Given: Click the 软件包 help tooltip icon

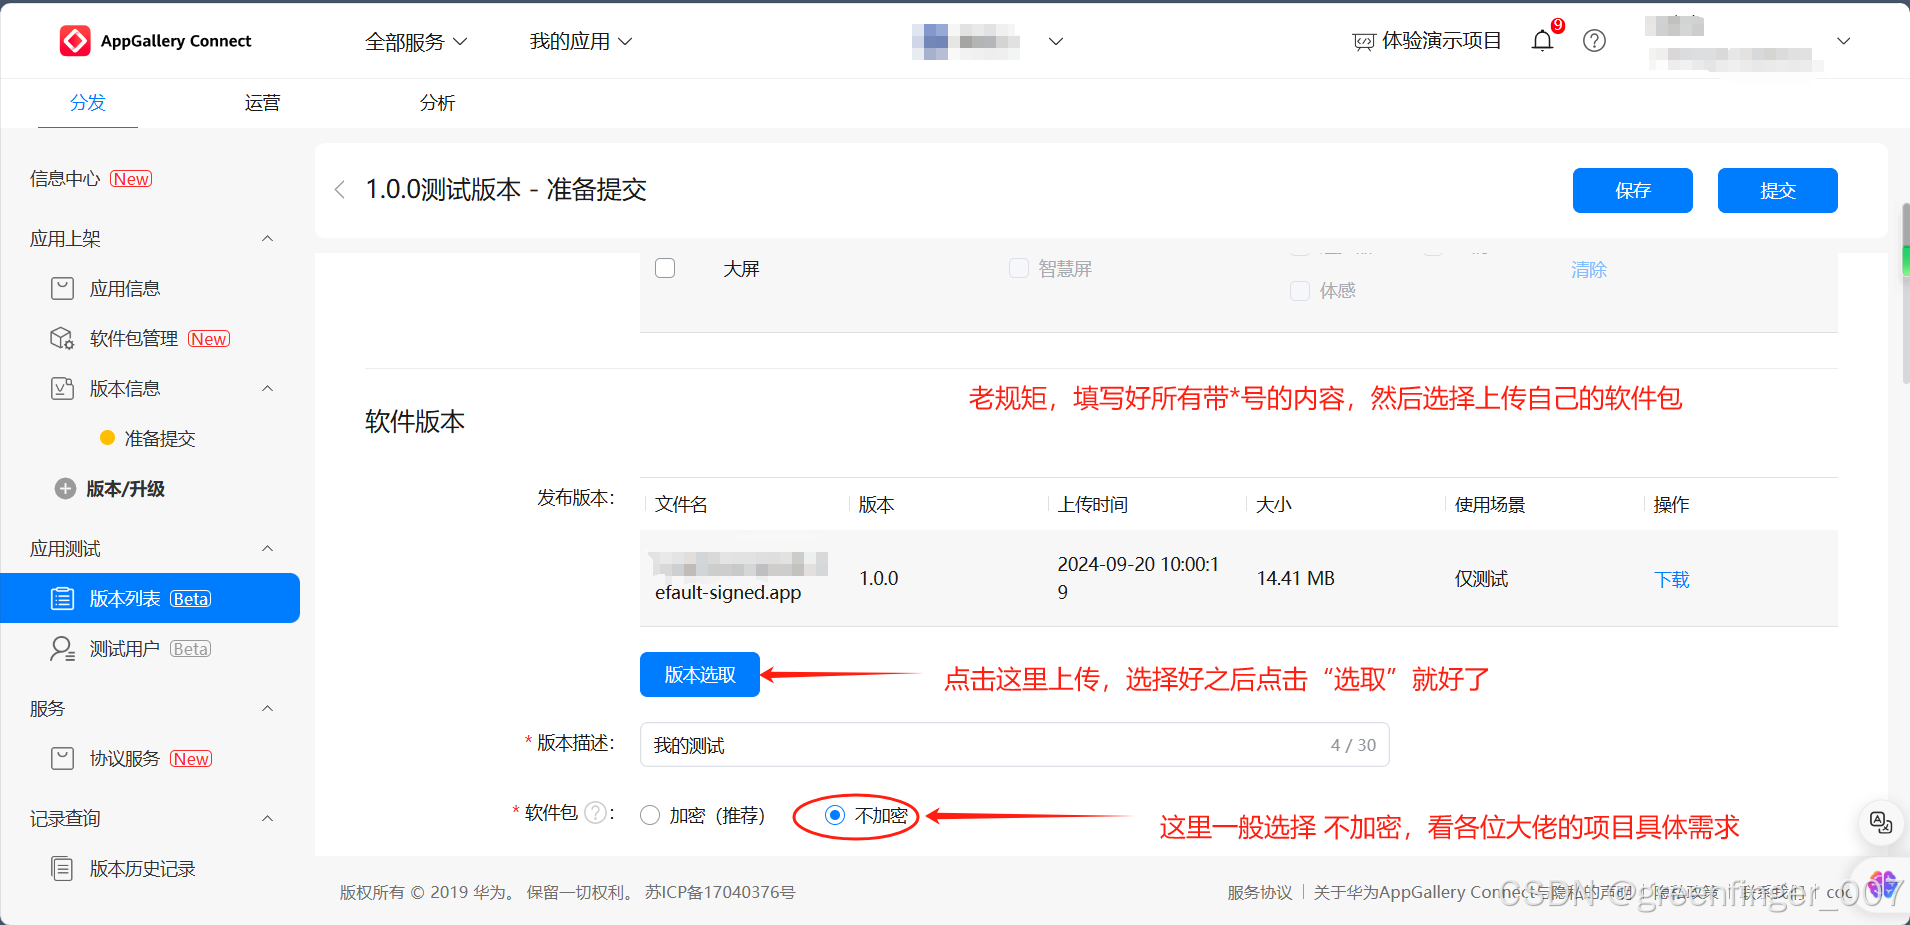Looking at the screenshot, I should click(595, 813).
